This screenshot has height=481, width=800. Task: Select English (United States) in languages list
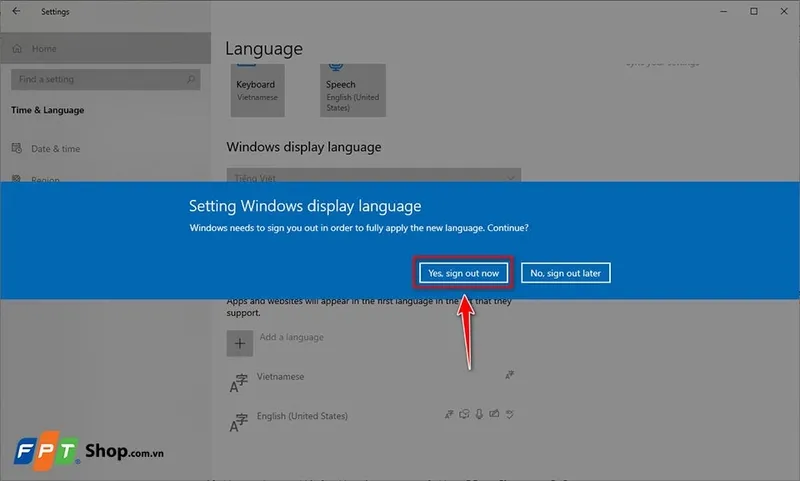(303, 416)
